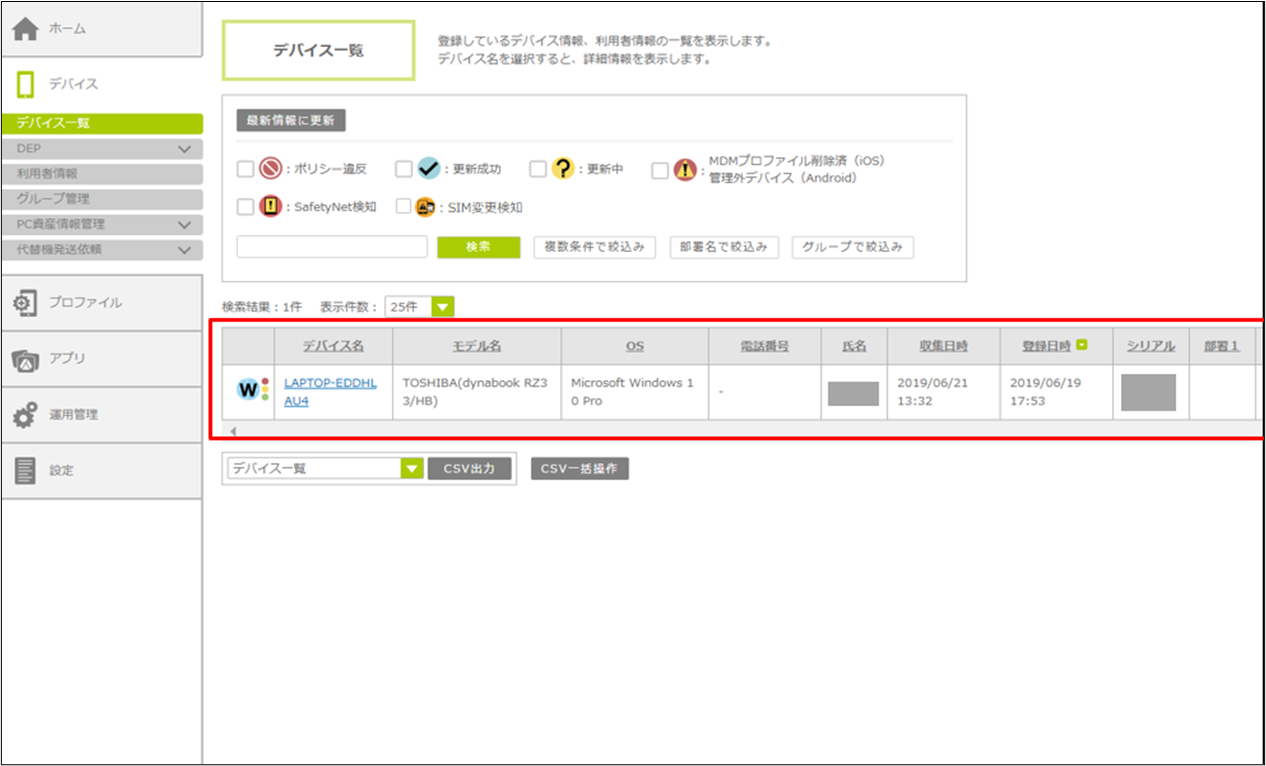The image size is (1266, 766).
Task: Expand the DEP sidebar submenu
Action: point(183,149)
